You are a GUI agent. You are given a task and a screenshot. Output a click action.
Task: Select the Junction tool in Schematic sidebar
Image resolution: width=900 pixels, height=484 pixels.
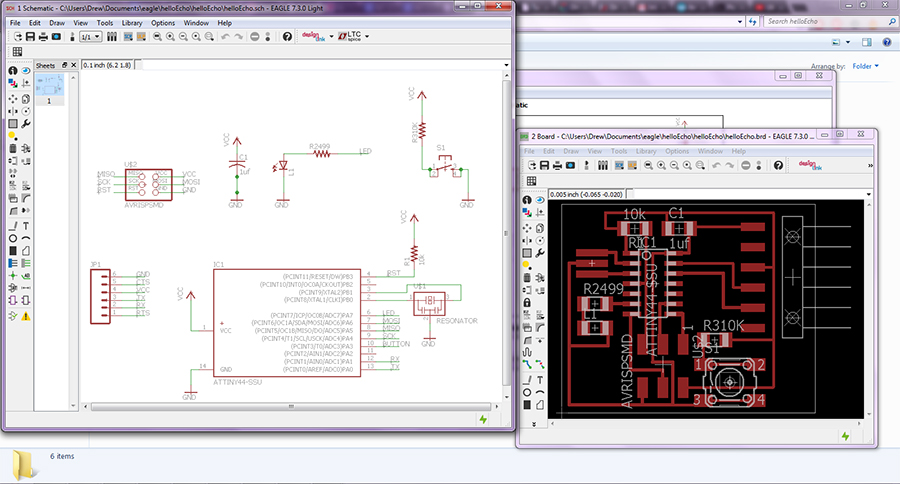[13, 276]
